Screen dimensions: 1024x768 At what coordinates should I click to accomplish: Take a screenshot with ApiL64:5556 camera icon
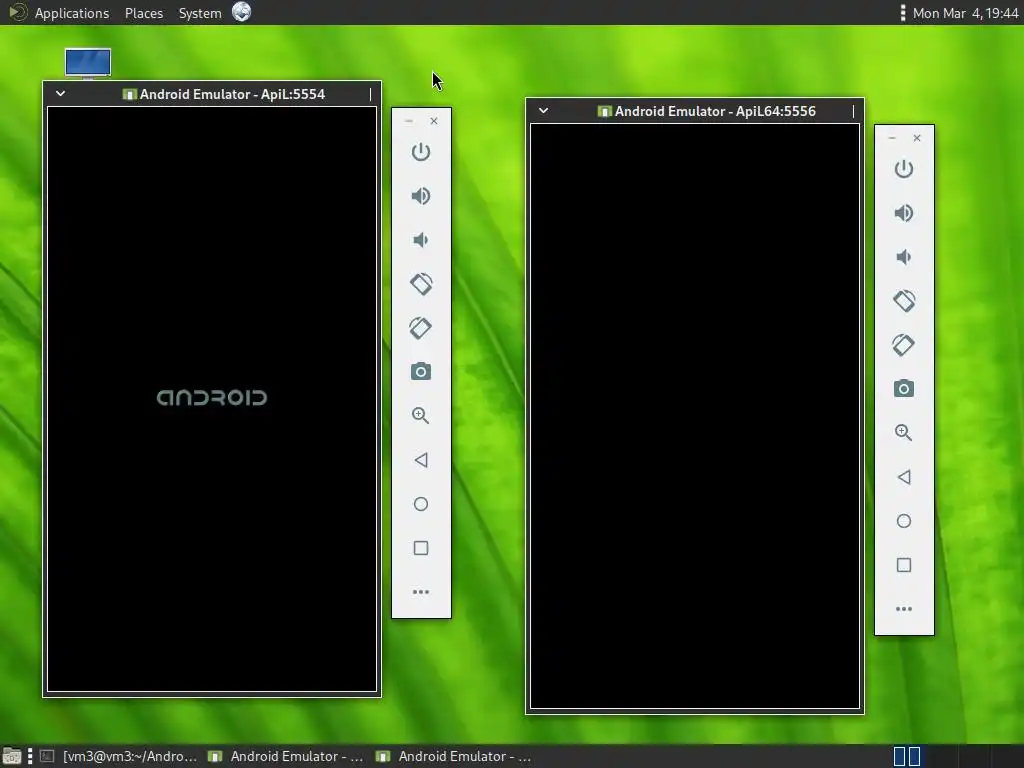click(x=904, y=389)
